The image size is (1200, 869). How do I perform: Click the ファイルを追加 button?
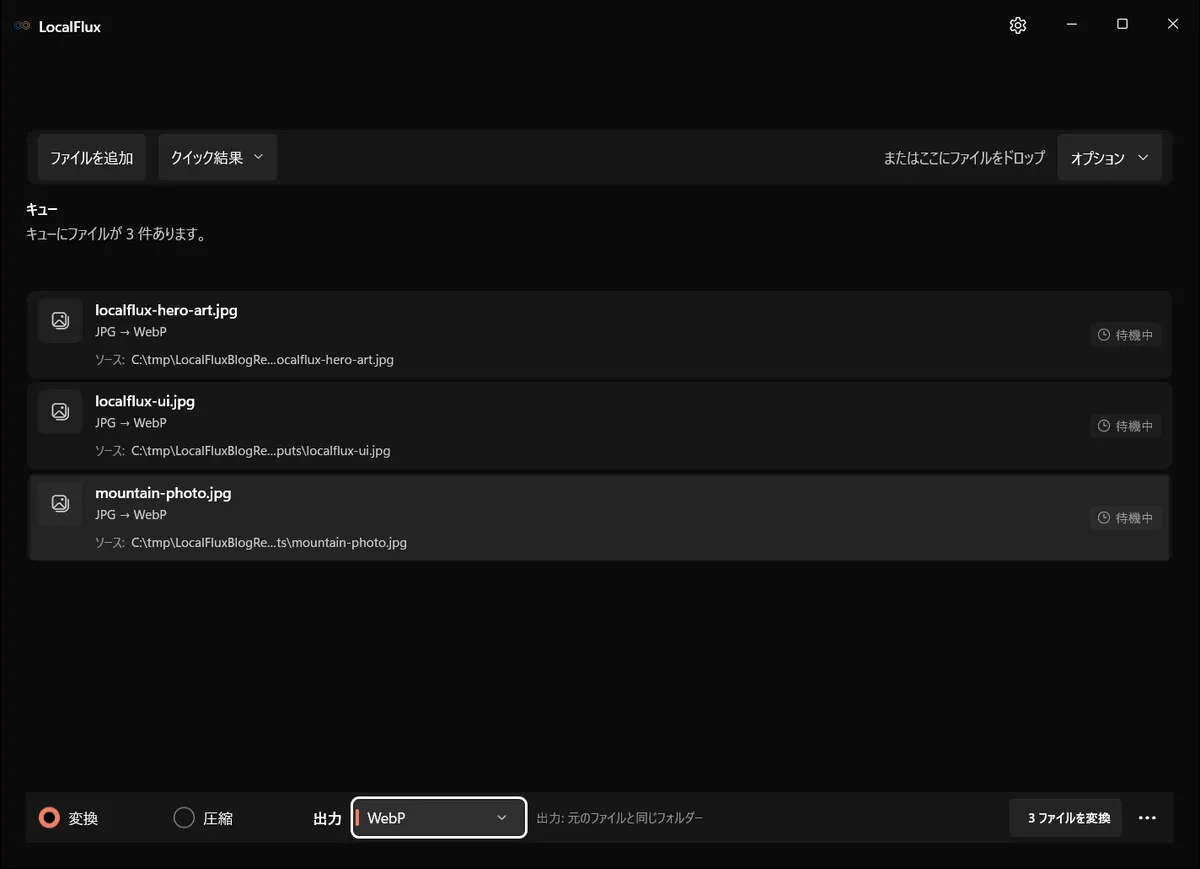92,158
